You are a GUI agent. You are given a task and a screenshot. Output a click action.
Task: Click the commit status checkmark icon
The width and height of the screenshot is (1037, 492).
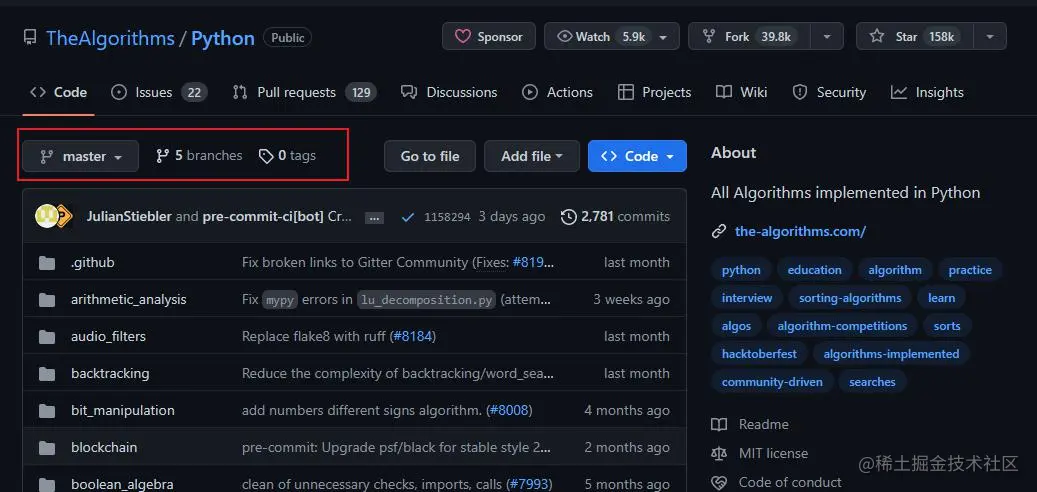408,217
